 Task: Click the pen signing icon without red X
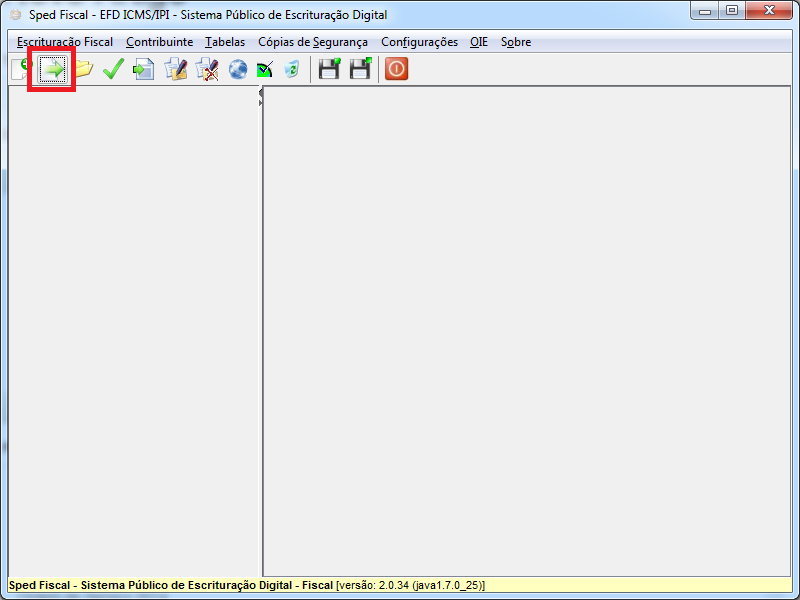point(176,70)
